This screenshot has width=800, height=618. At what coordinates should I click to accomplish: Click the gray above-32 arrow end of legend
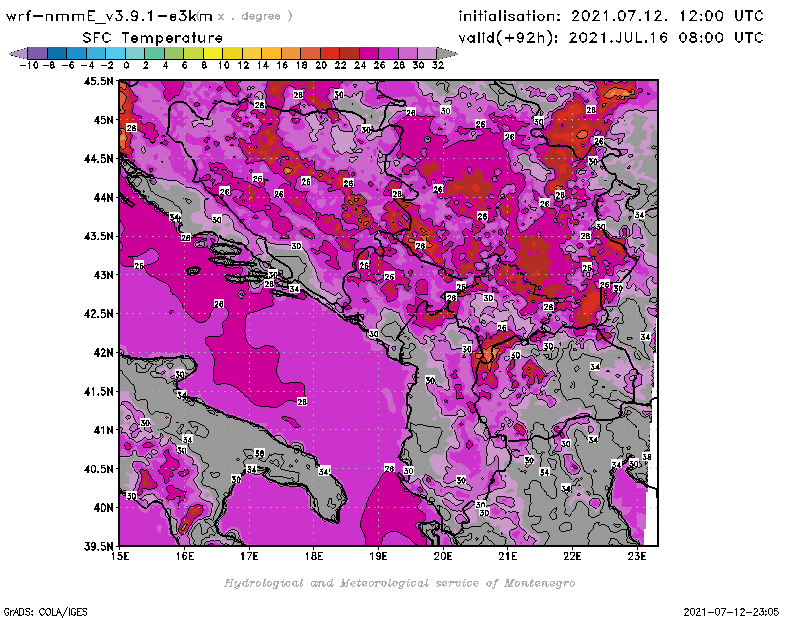[x=446, y=54]
